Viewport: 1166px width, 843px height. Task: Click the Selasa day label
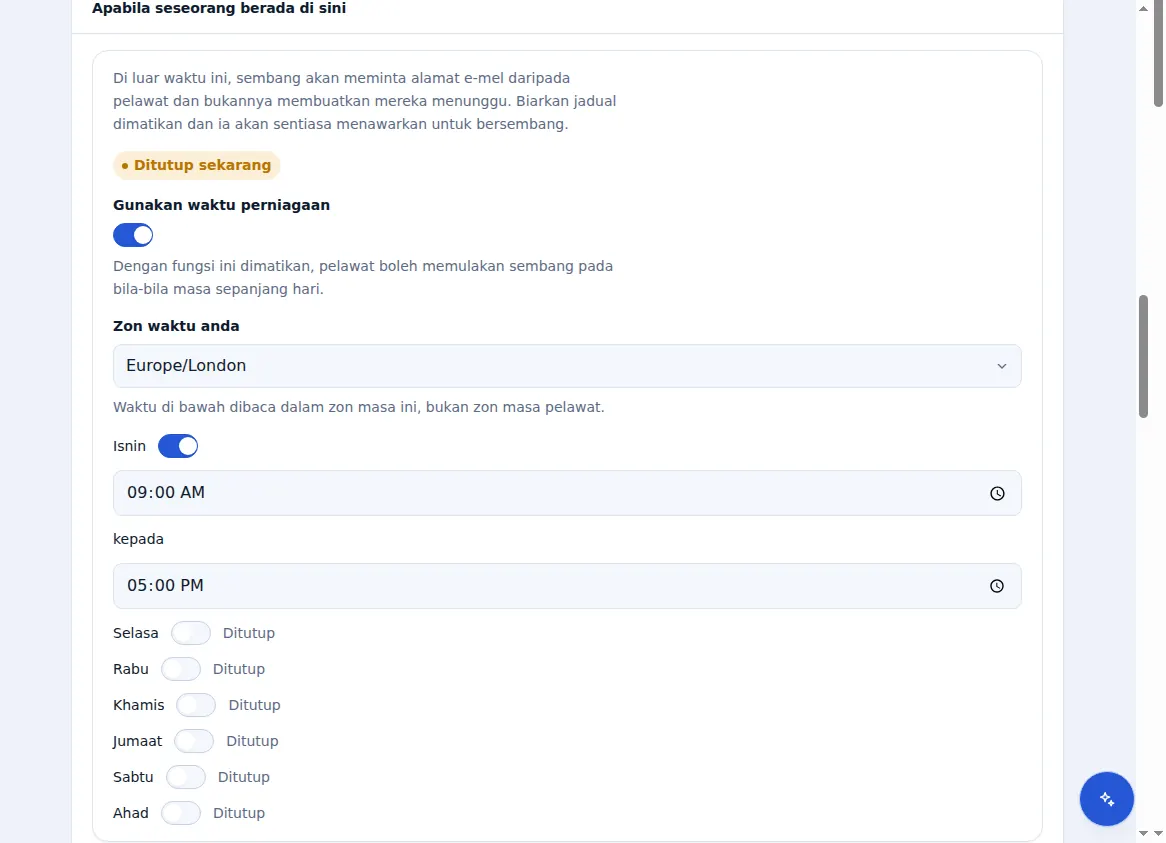coord(136,633)
